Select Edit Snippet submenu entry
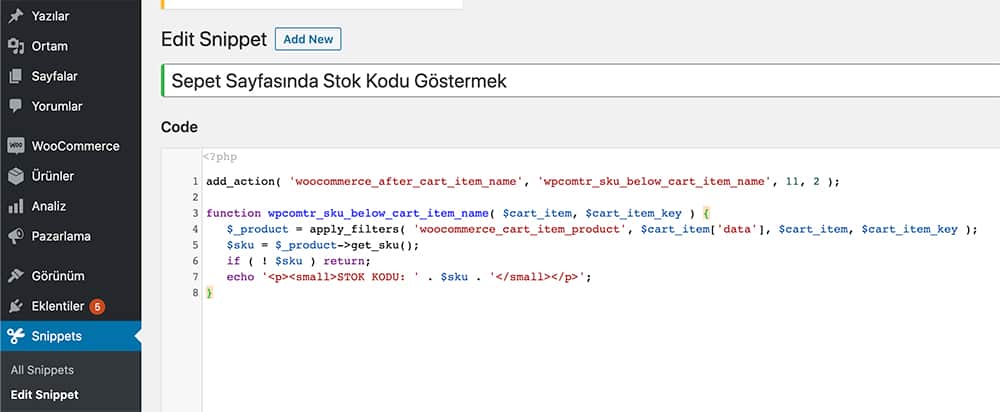Image resolution: width=1000 pixels, height=412 pixels. (45, 395)
